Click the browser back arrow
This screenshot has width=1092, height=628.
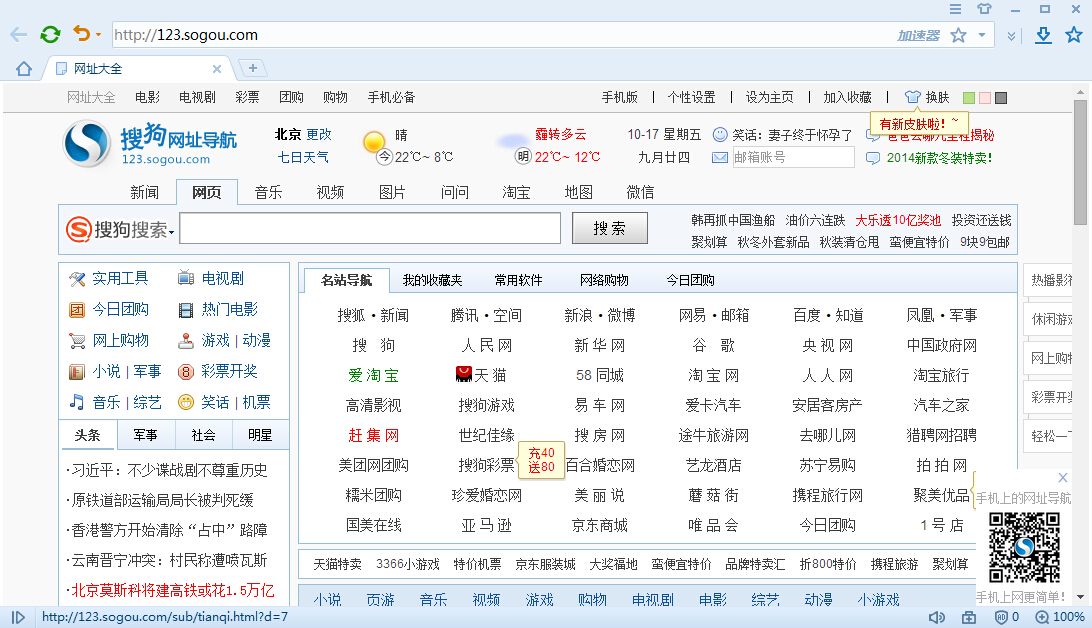18,34
